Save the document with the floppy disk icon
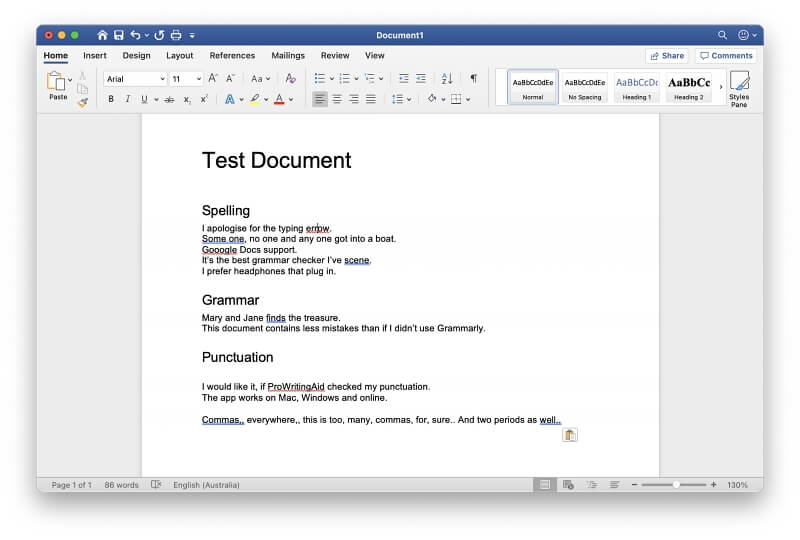This screenshot has width=800, height=540. [118, 35]
